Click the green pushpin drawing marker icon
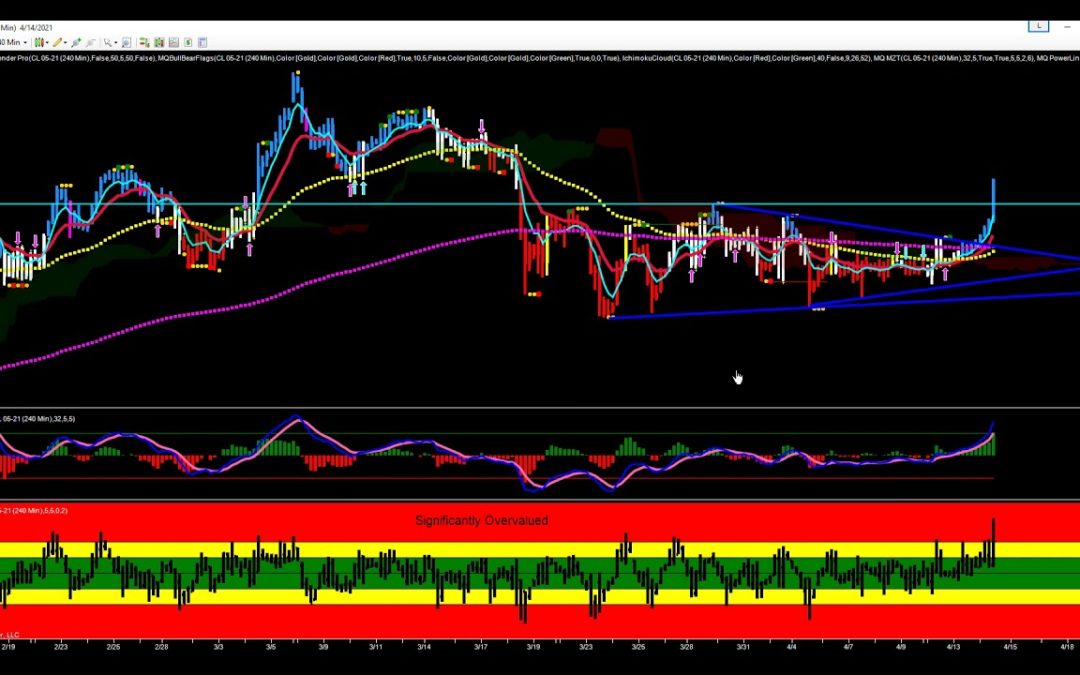The height and width of the screenshot is (675, 1080). [76, 42]
